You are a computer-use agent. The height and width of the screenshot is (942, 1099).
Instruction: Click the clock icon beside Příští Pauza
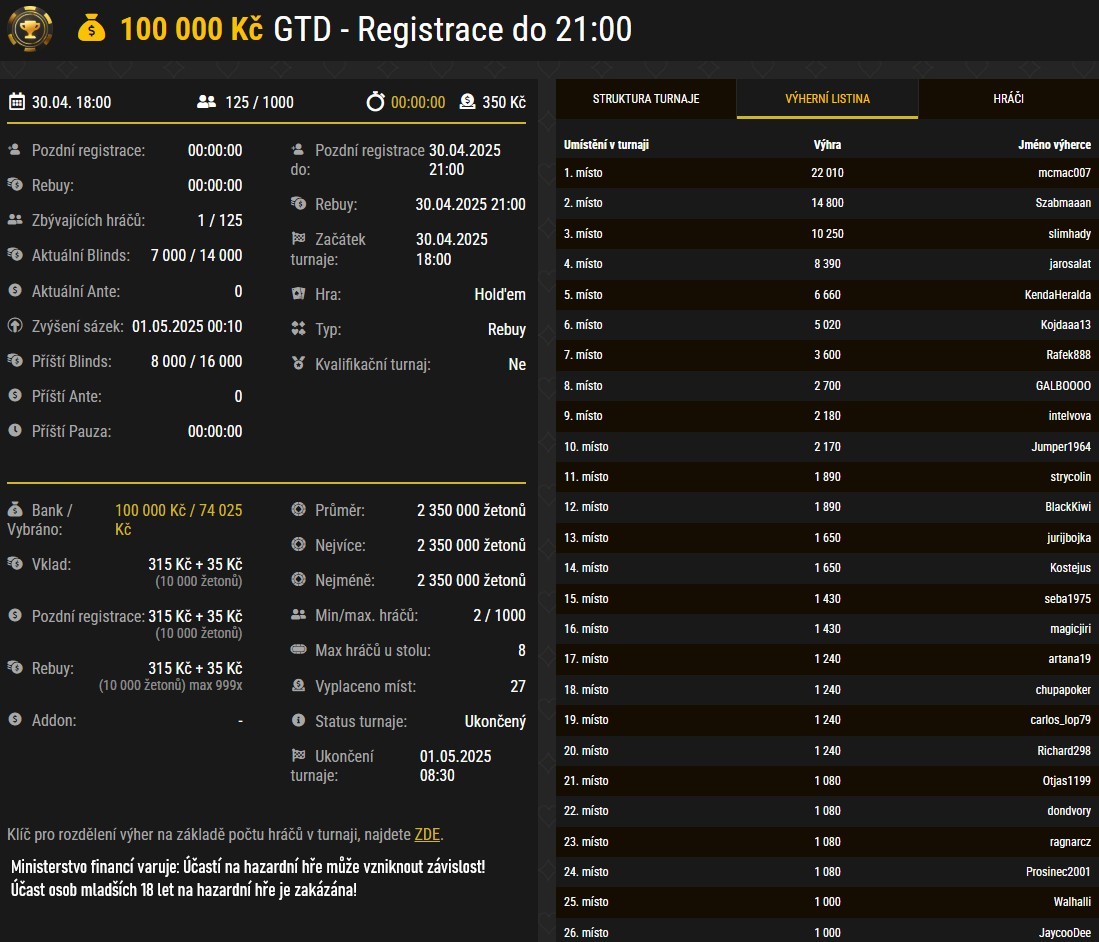click(x=15, y=431)
